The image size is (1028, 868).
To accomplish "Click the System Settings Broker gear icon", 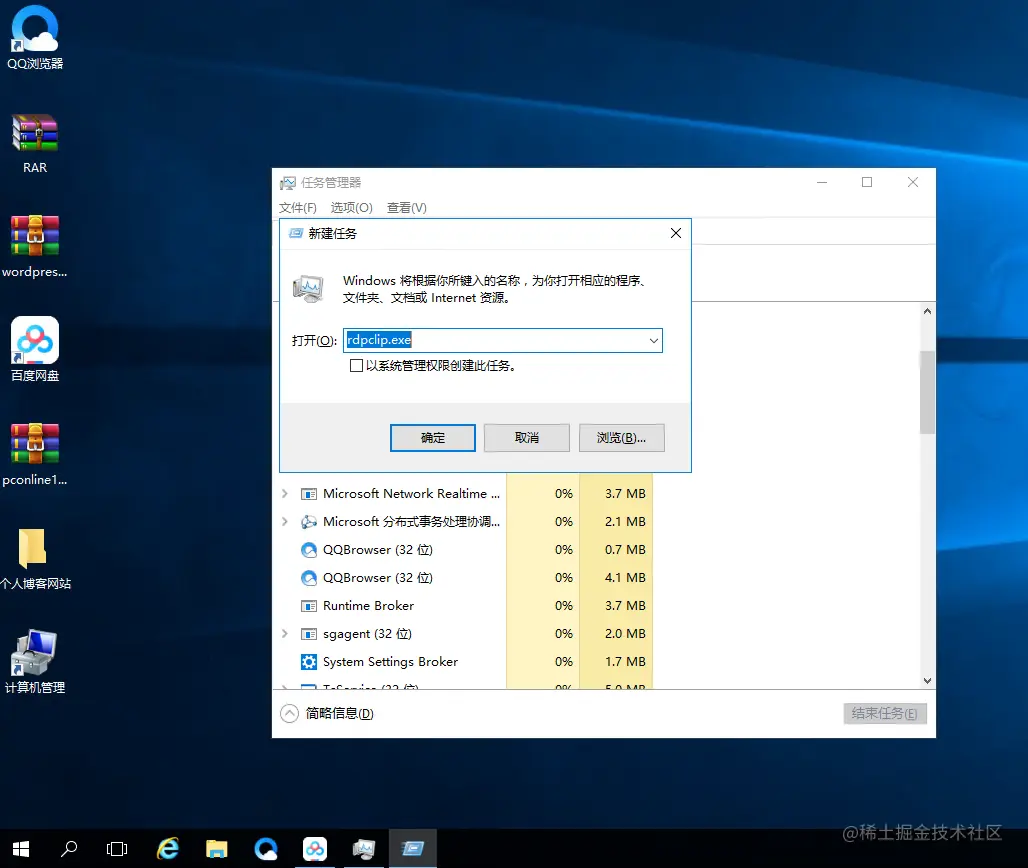I will [309, 661].
